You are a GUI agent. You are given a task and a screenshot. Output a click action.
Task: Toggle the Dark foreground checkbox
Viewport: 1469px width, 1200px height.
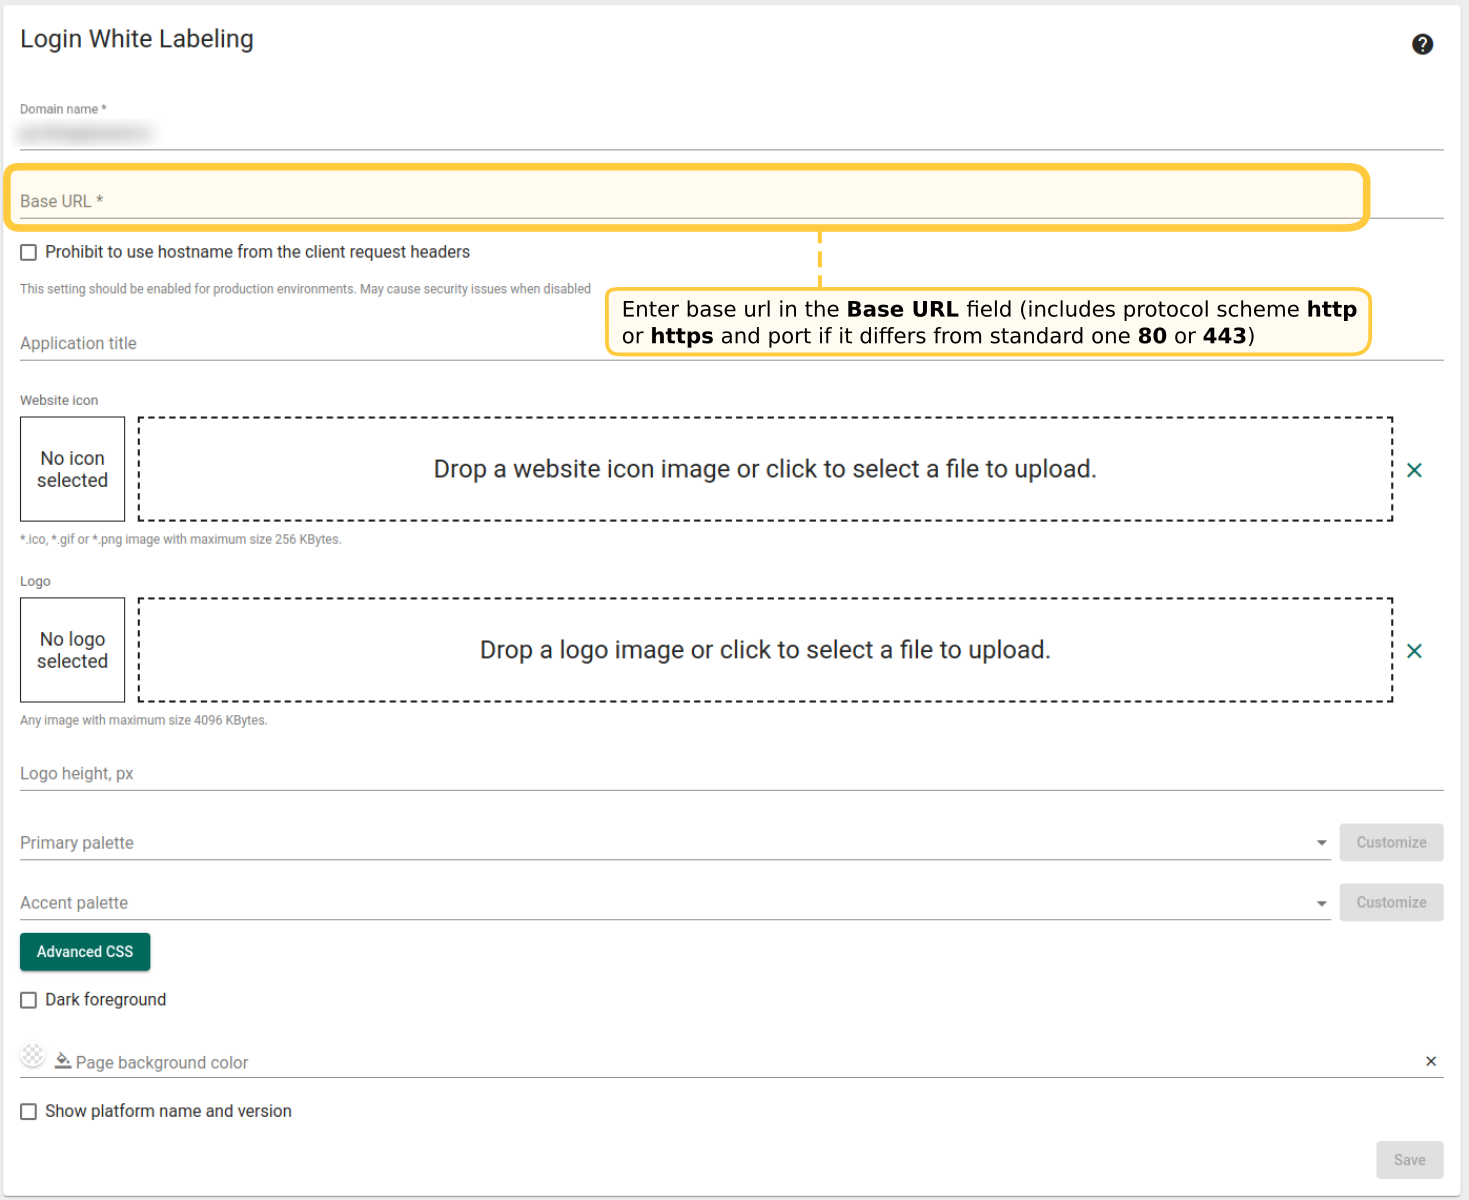pos(29,1000)
